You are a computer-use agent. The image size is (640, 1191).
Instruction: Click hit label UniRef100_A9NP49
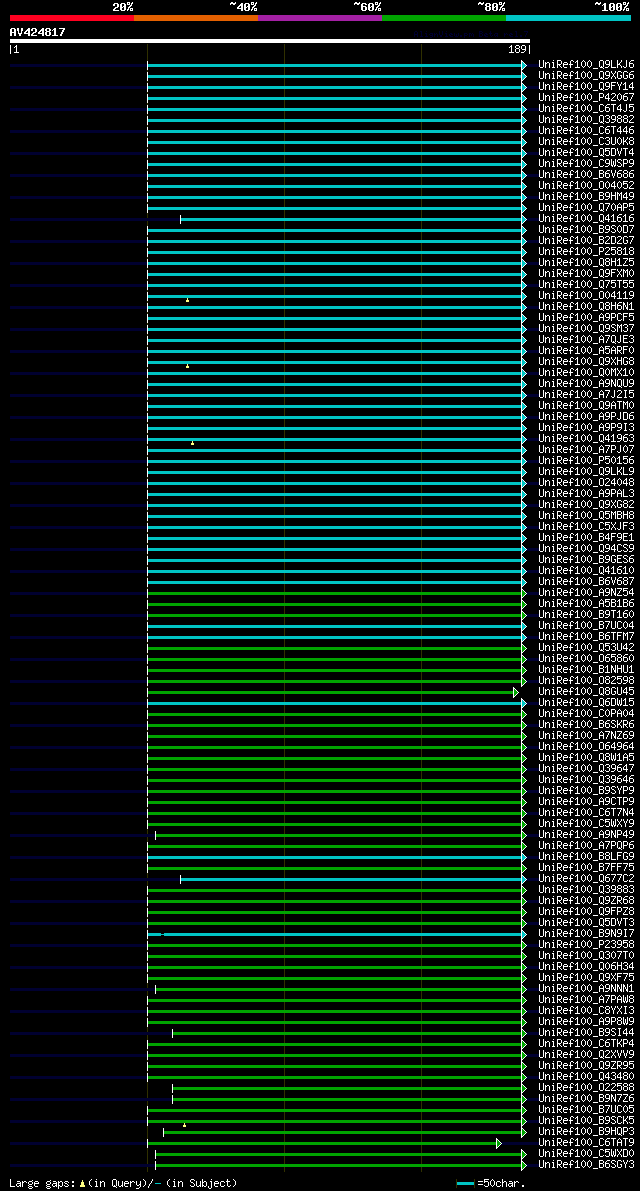coord(586,834)
